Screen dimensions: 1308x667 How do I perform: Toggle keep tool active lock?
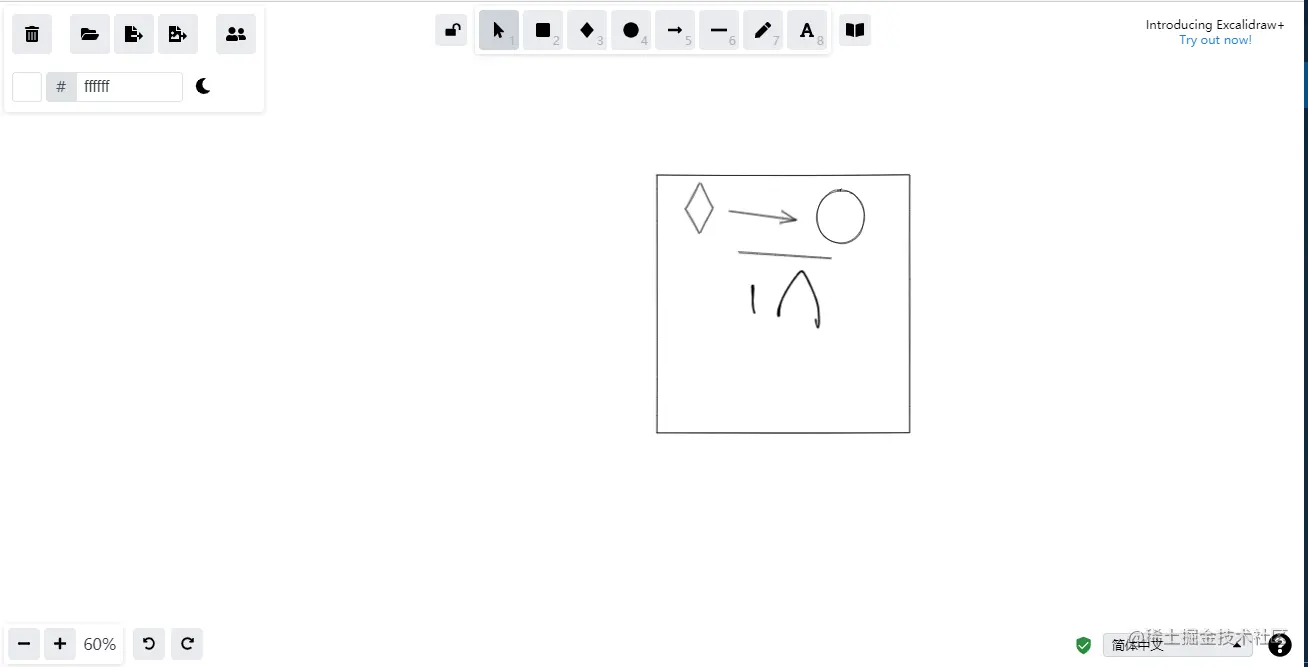pos(451,30)
